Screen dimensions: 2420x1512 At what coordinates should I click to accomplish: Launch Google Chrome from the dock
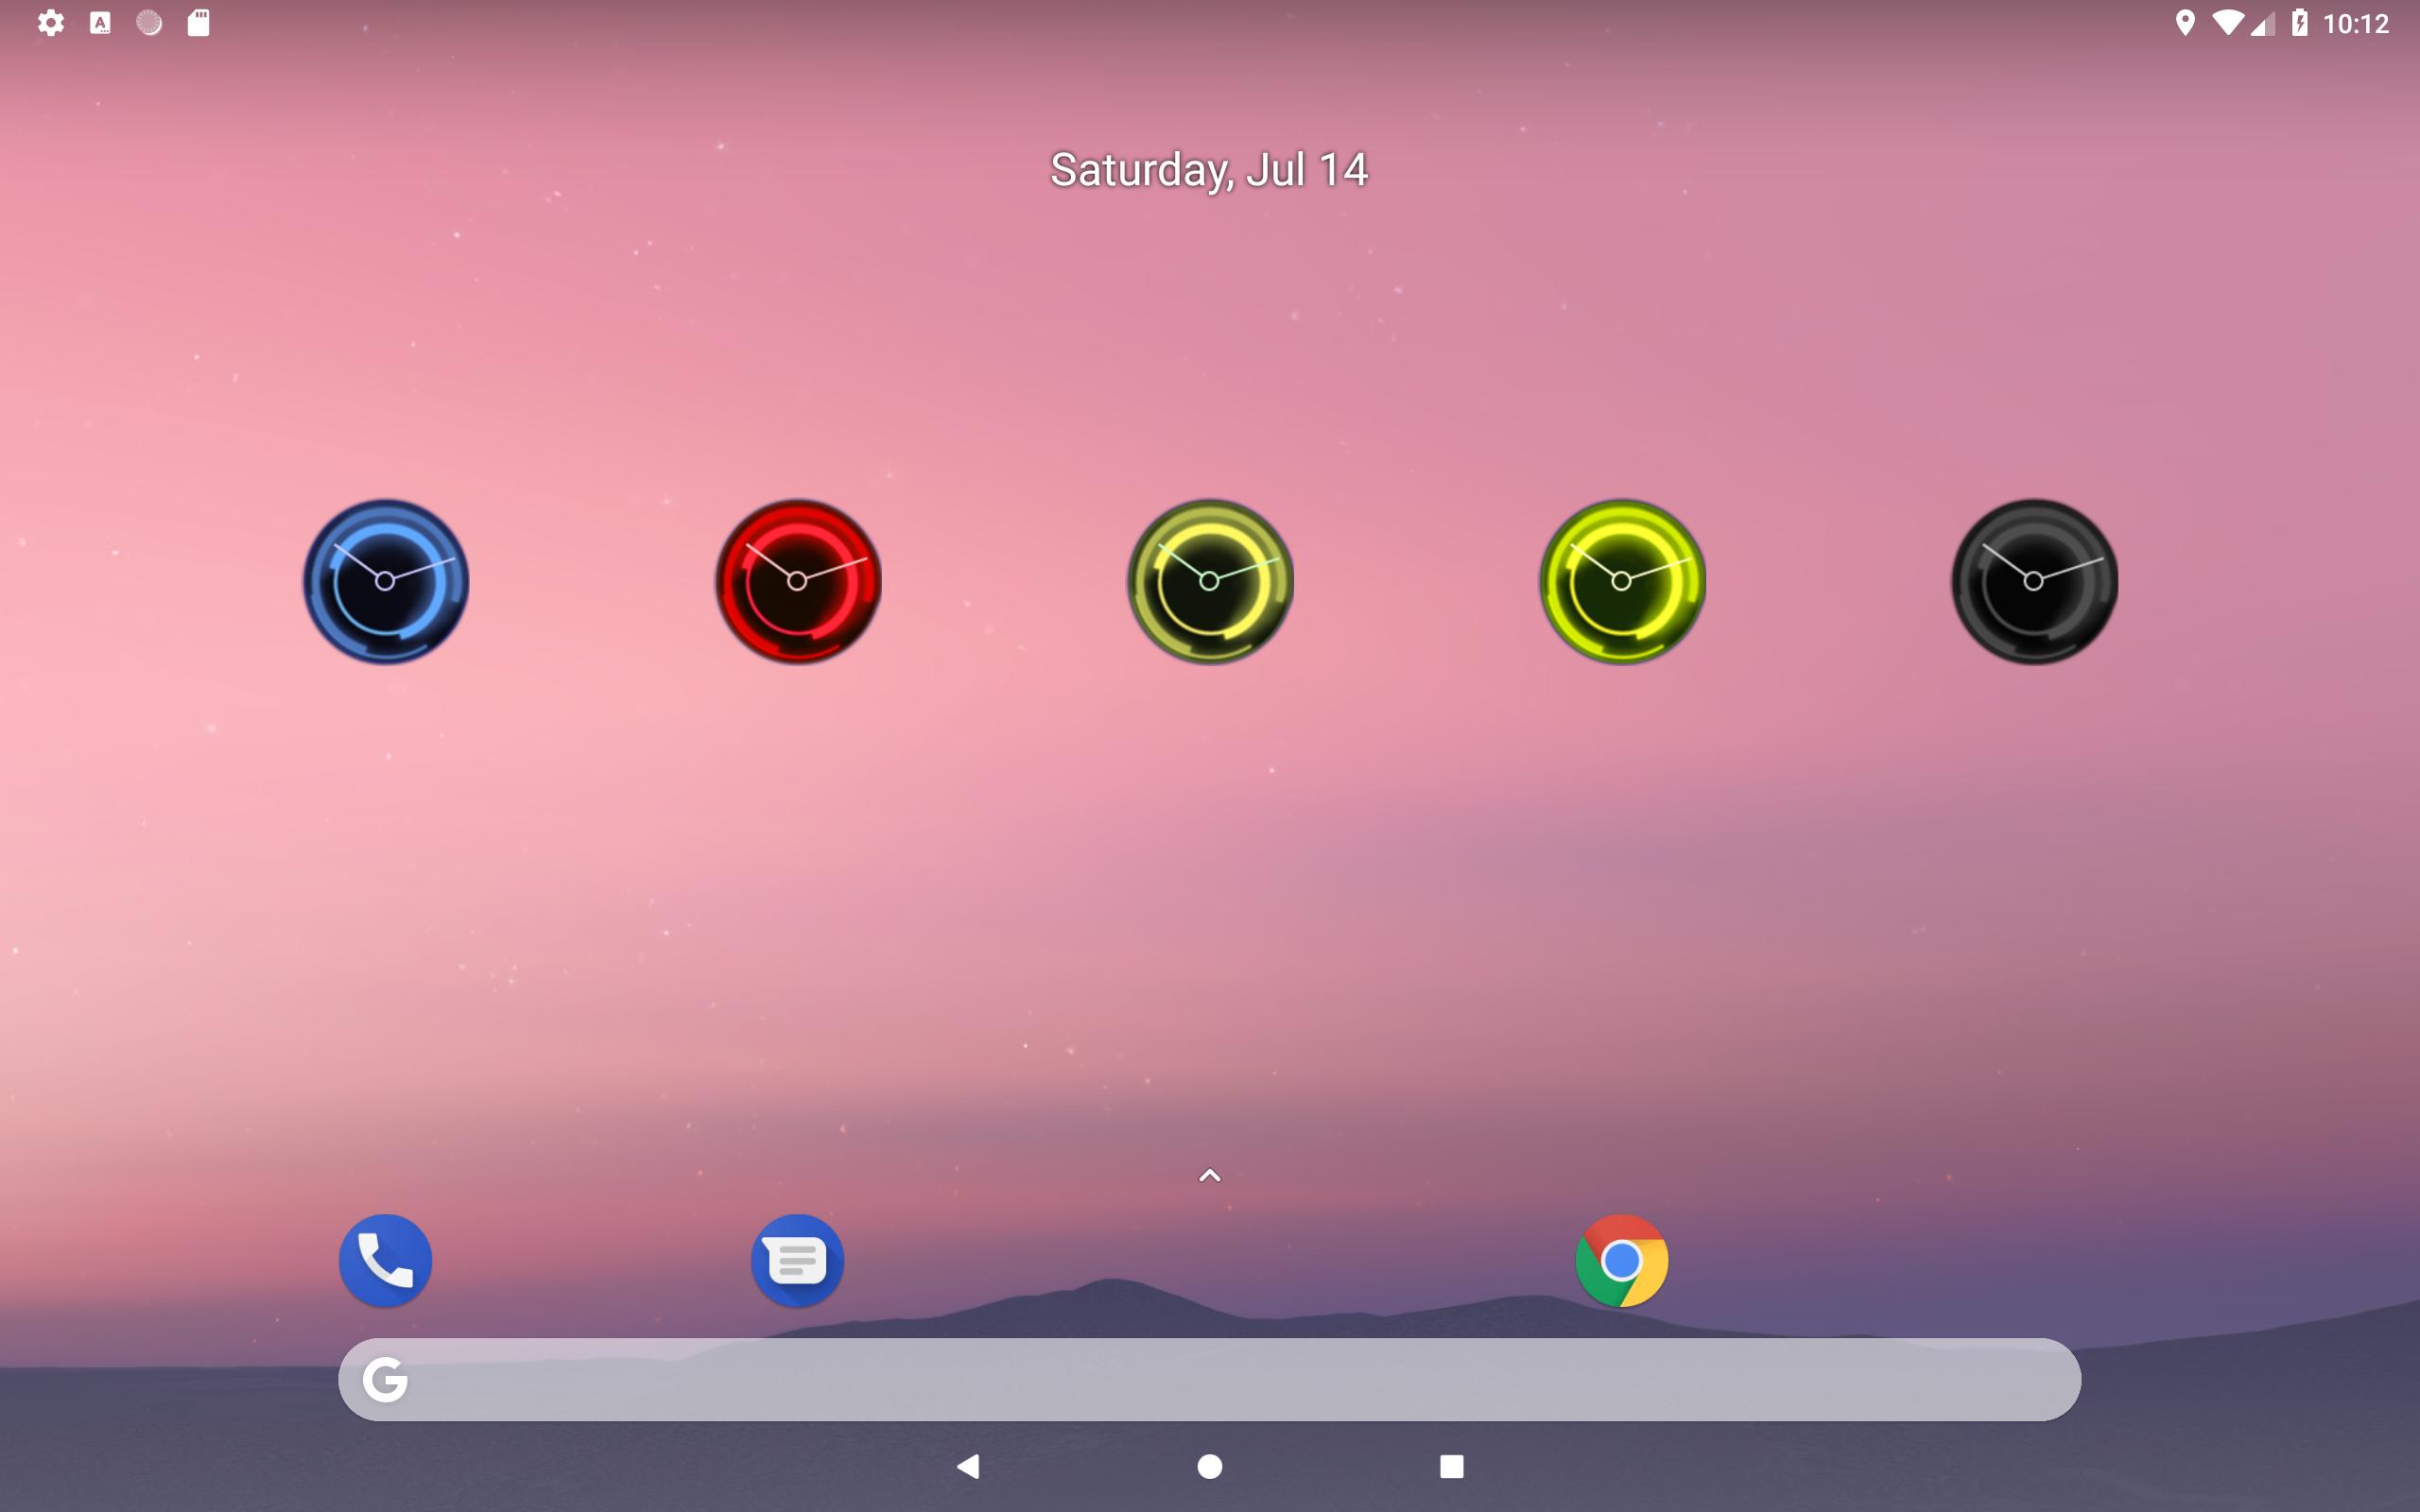pyautogui.click(x=1622, y=1261)
